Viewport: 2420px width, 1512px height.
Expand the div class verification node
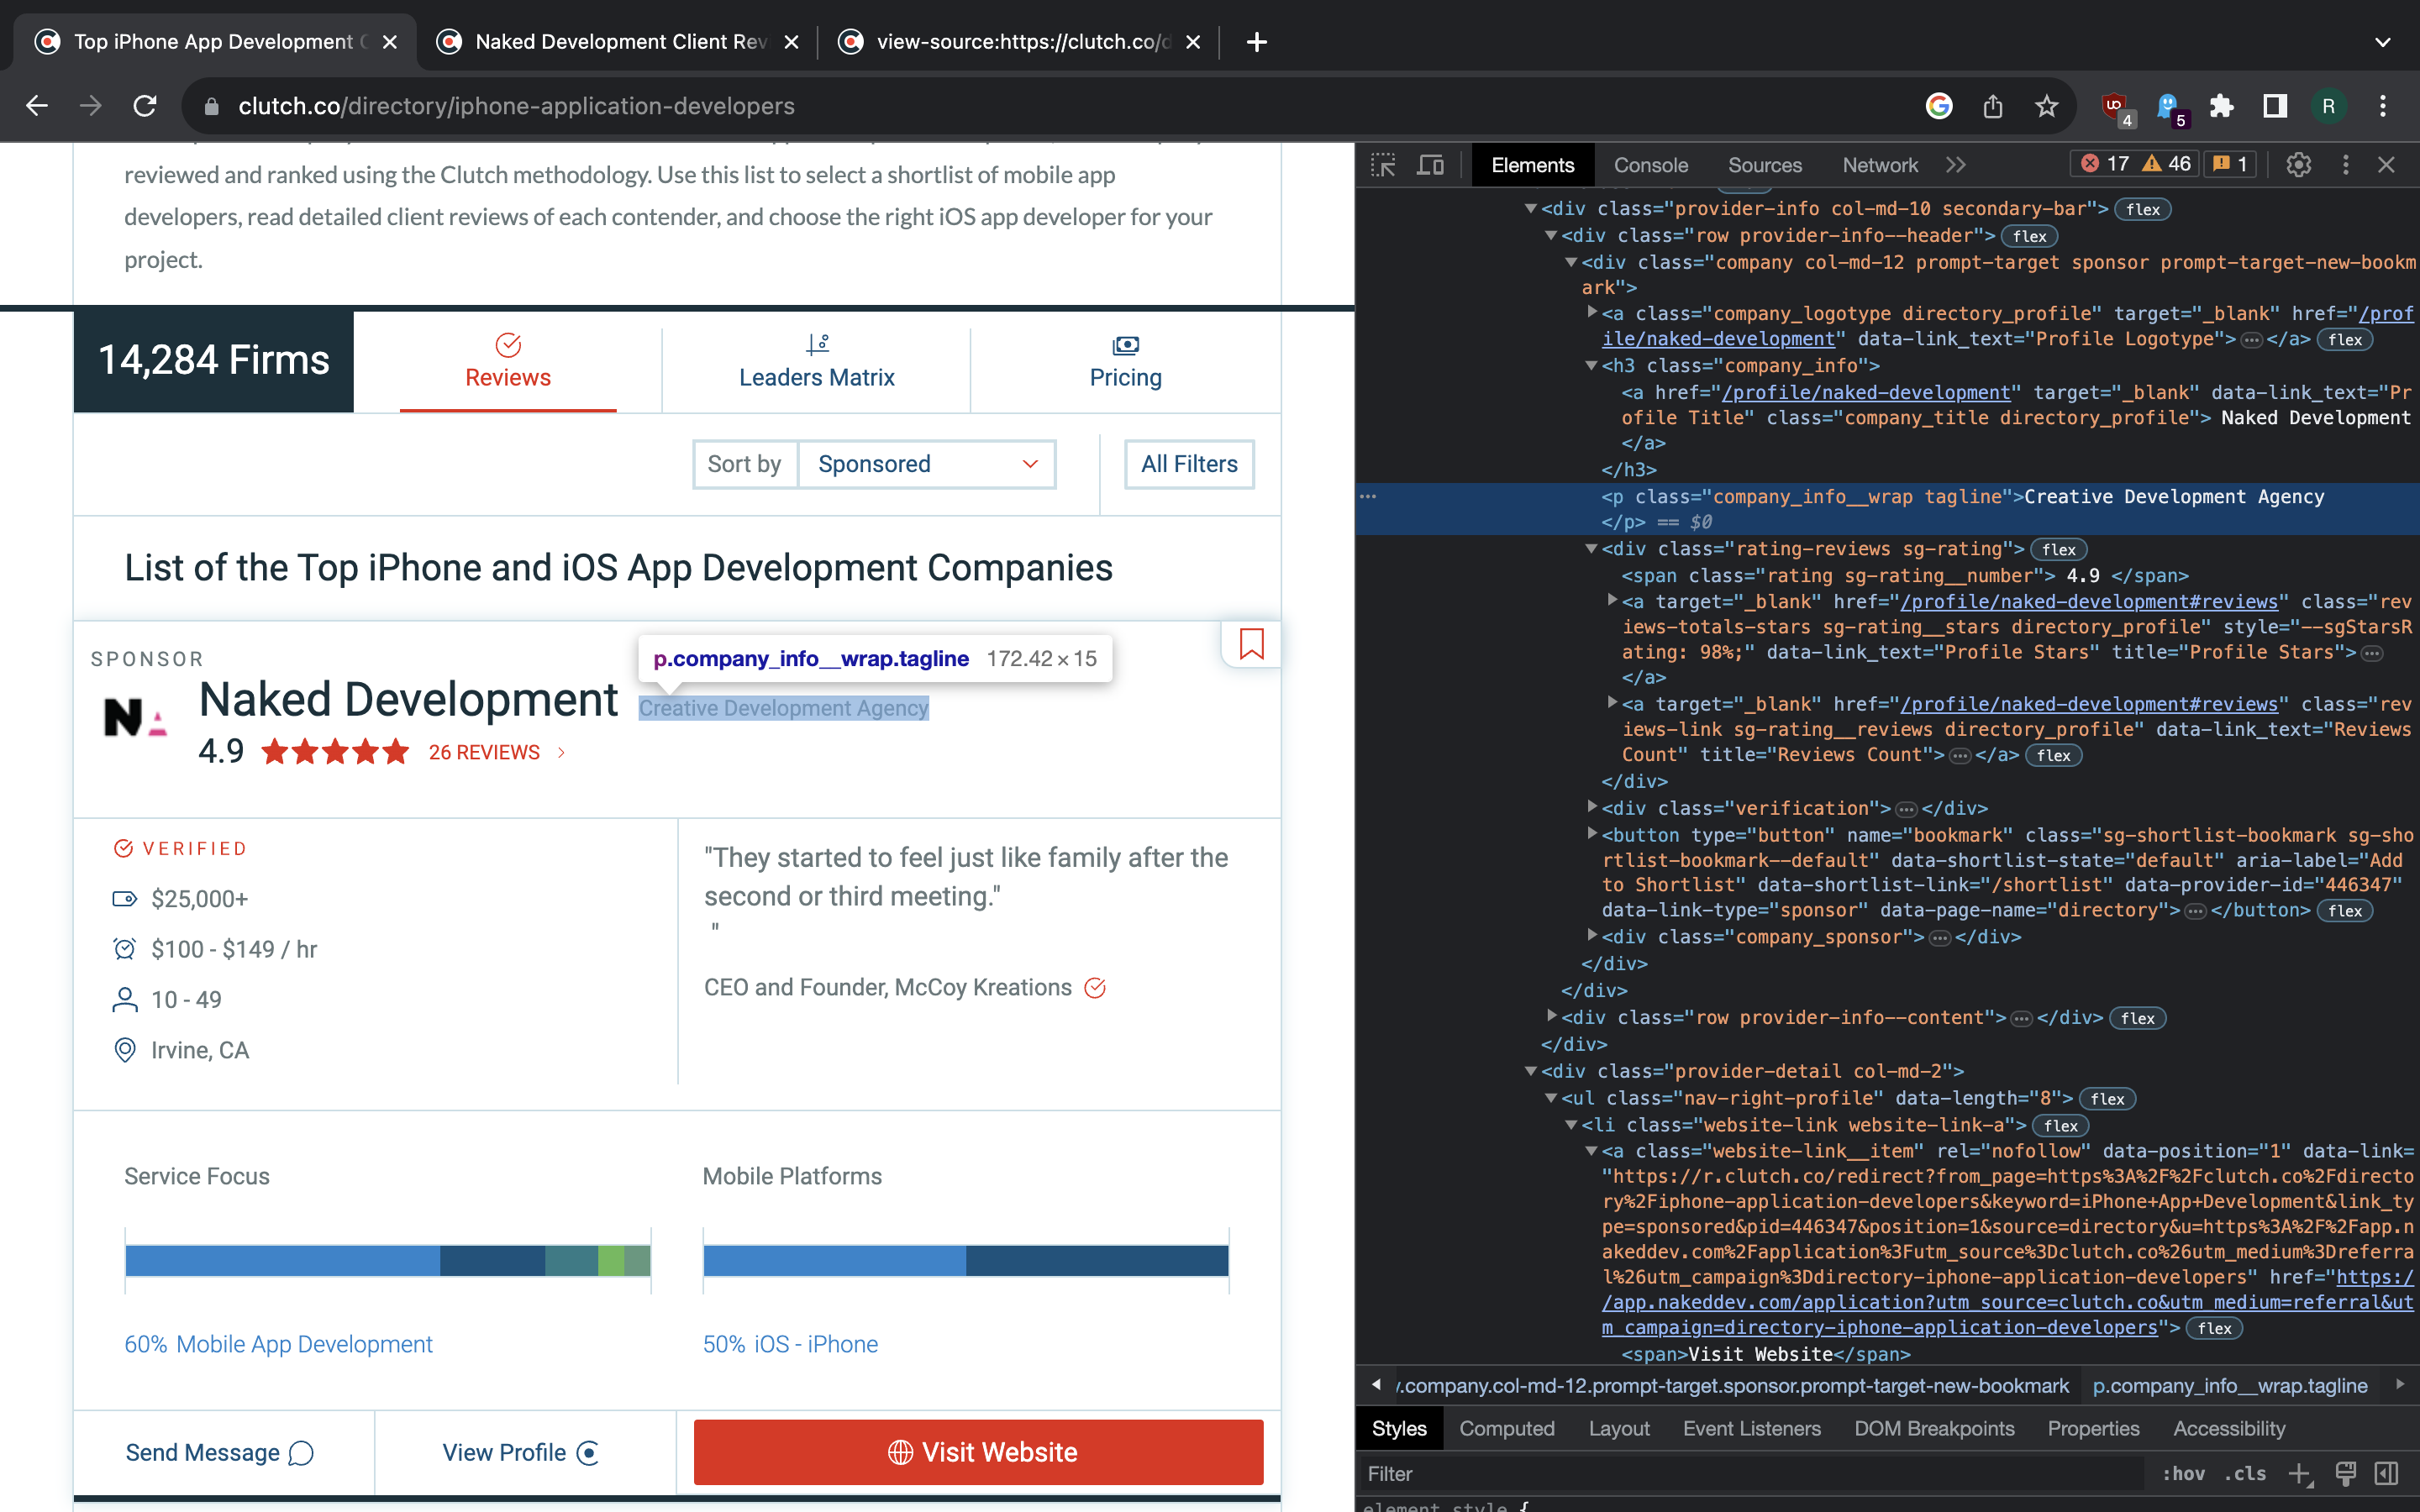pyautogui.click(x=1591, y=806)
